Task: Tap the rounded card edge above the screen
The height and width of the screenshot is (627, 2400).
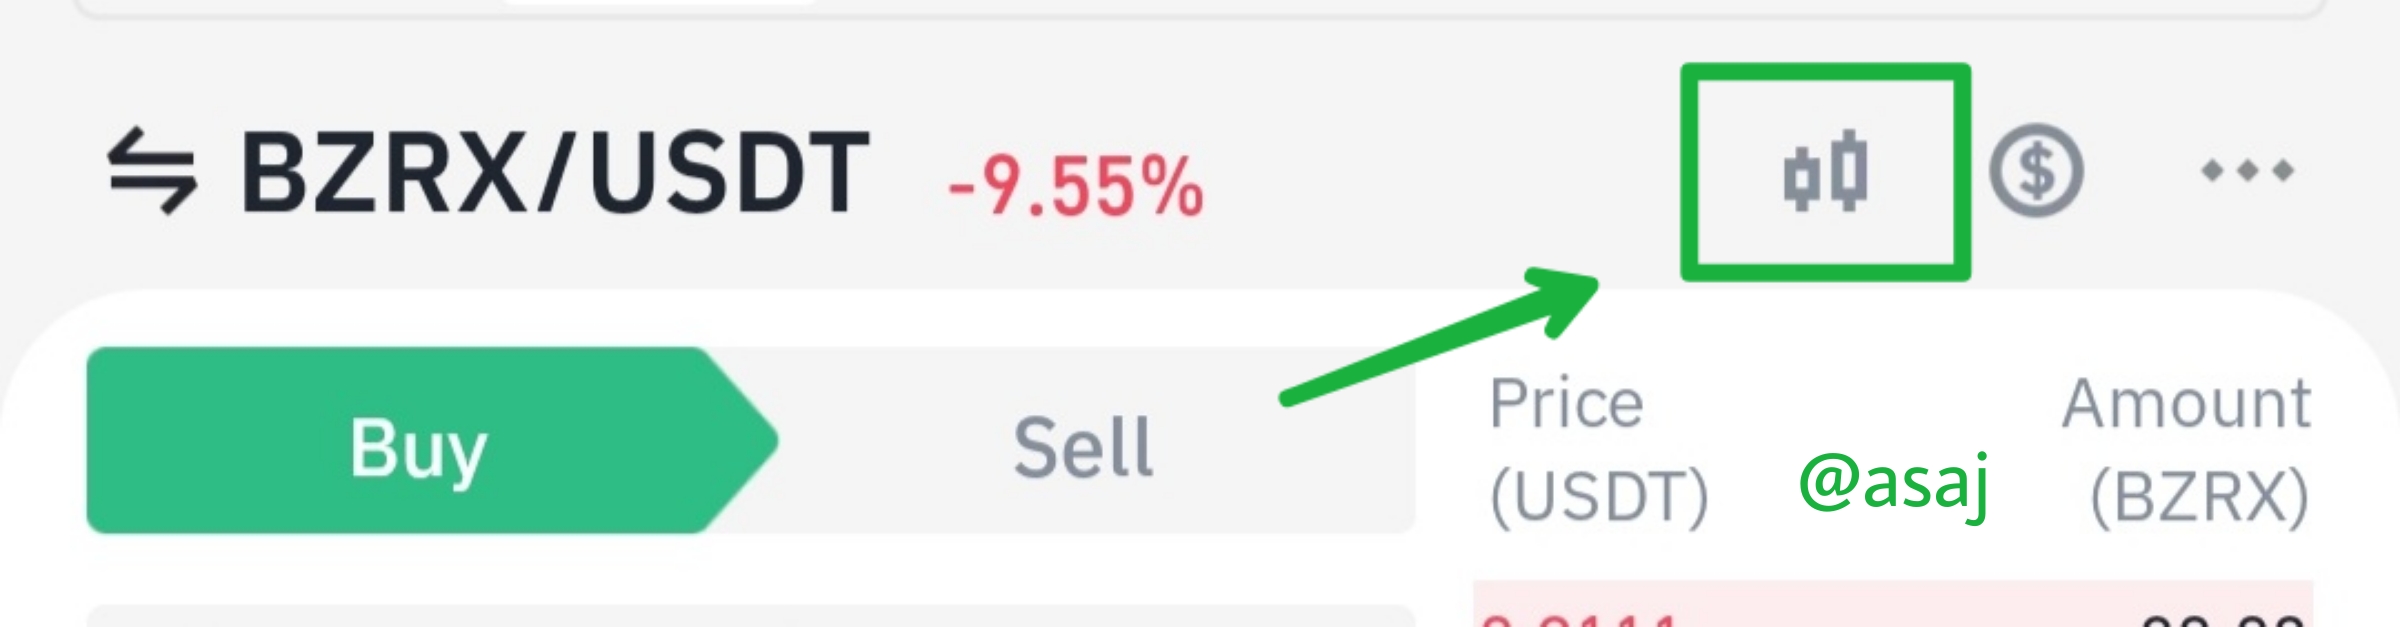Action: [1200, 8]
